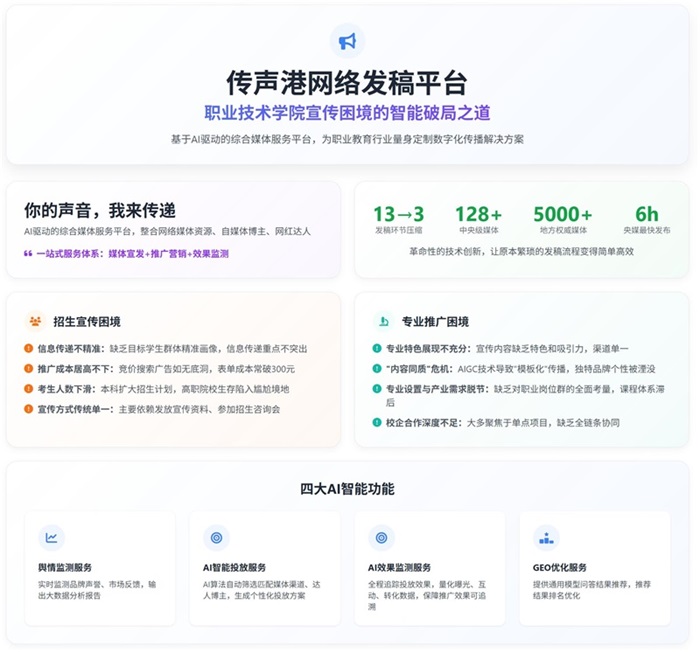
Task: Click the 5000+ 地方权威媒体 statistic
Action: tap(562, 219)
